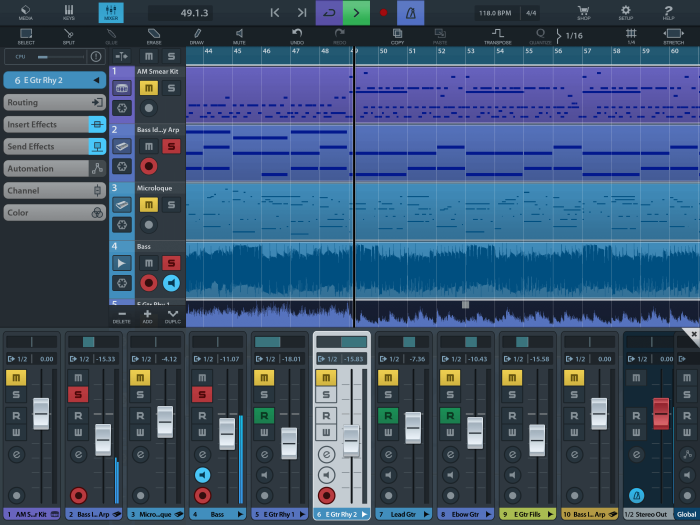This screenshot has width=700, height=525.
Task: Open the Ebow Gtr routing 1/2 selector
Action: (x=452, y=358)
